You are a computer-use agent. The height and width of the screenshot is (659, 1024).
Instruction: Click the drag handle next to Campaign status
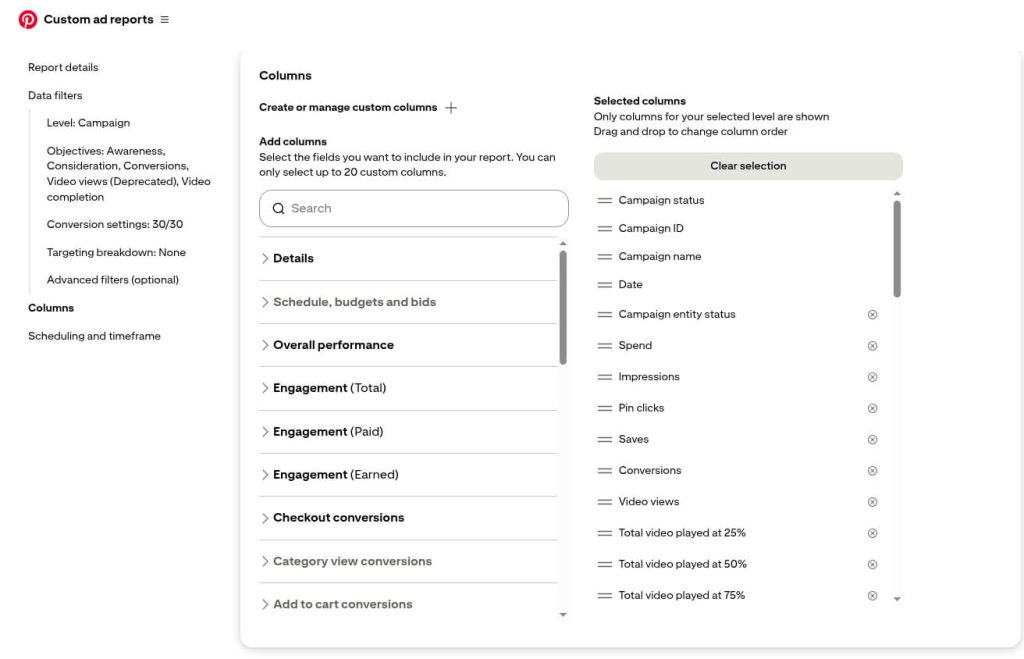[607, 200]
